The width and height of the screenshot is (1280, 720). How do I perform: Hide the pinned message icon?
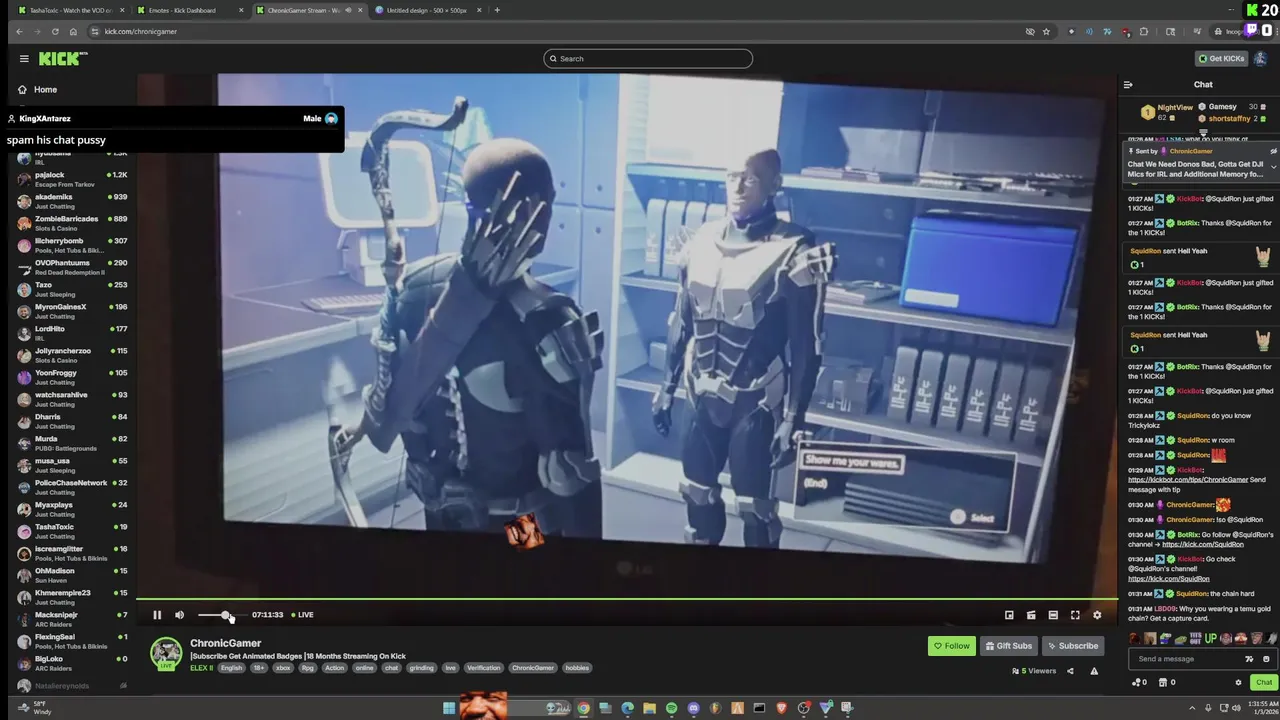1273,151
